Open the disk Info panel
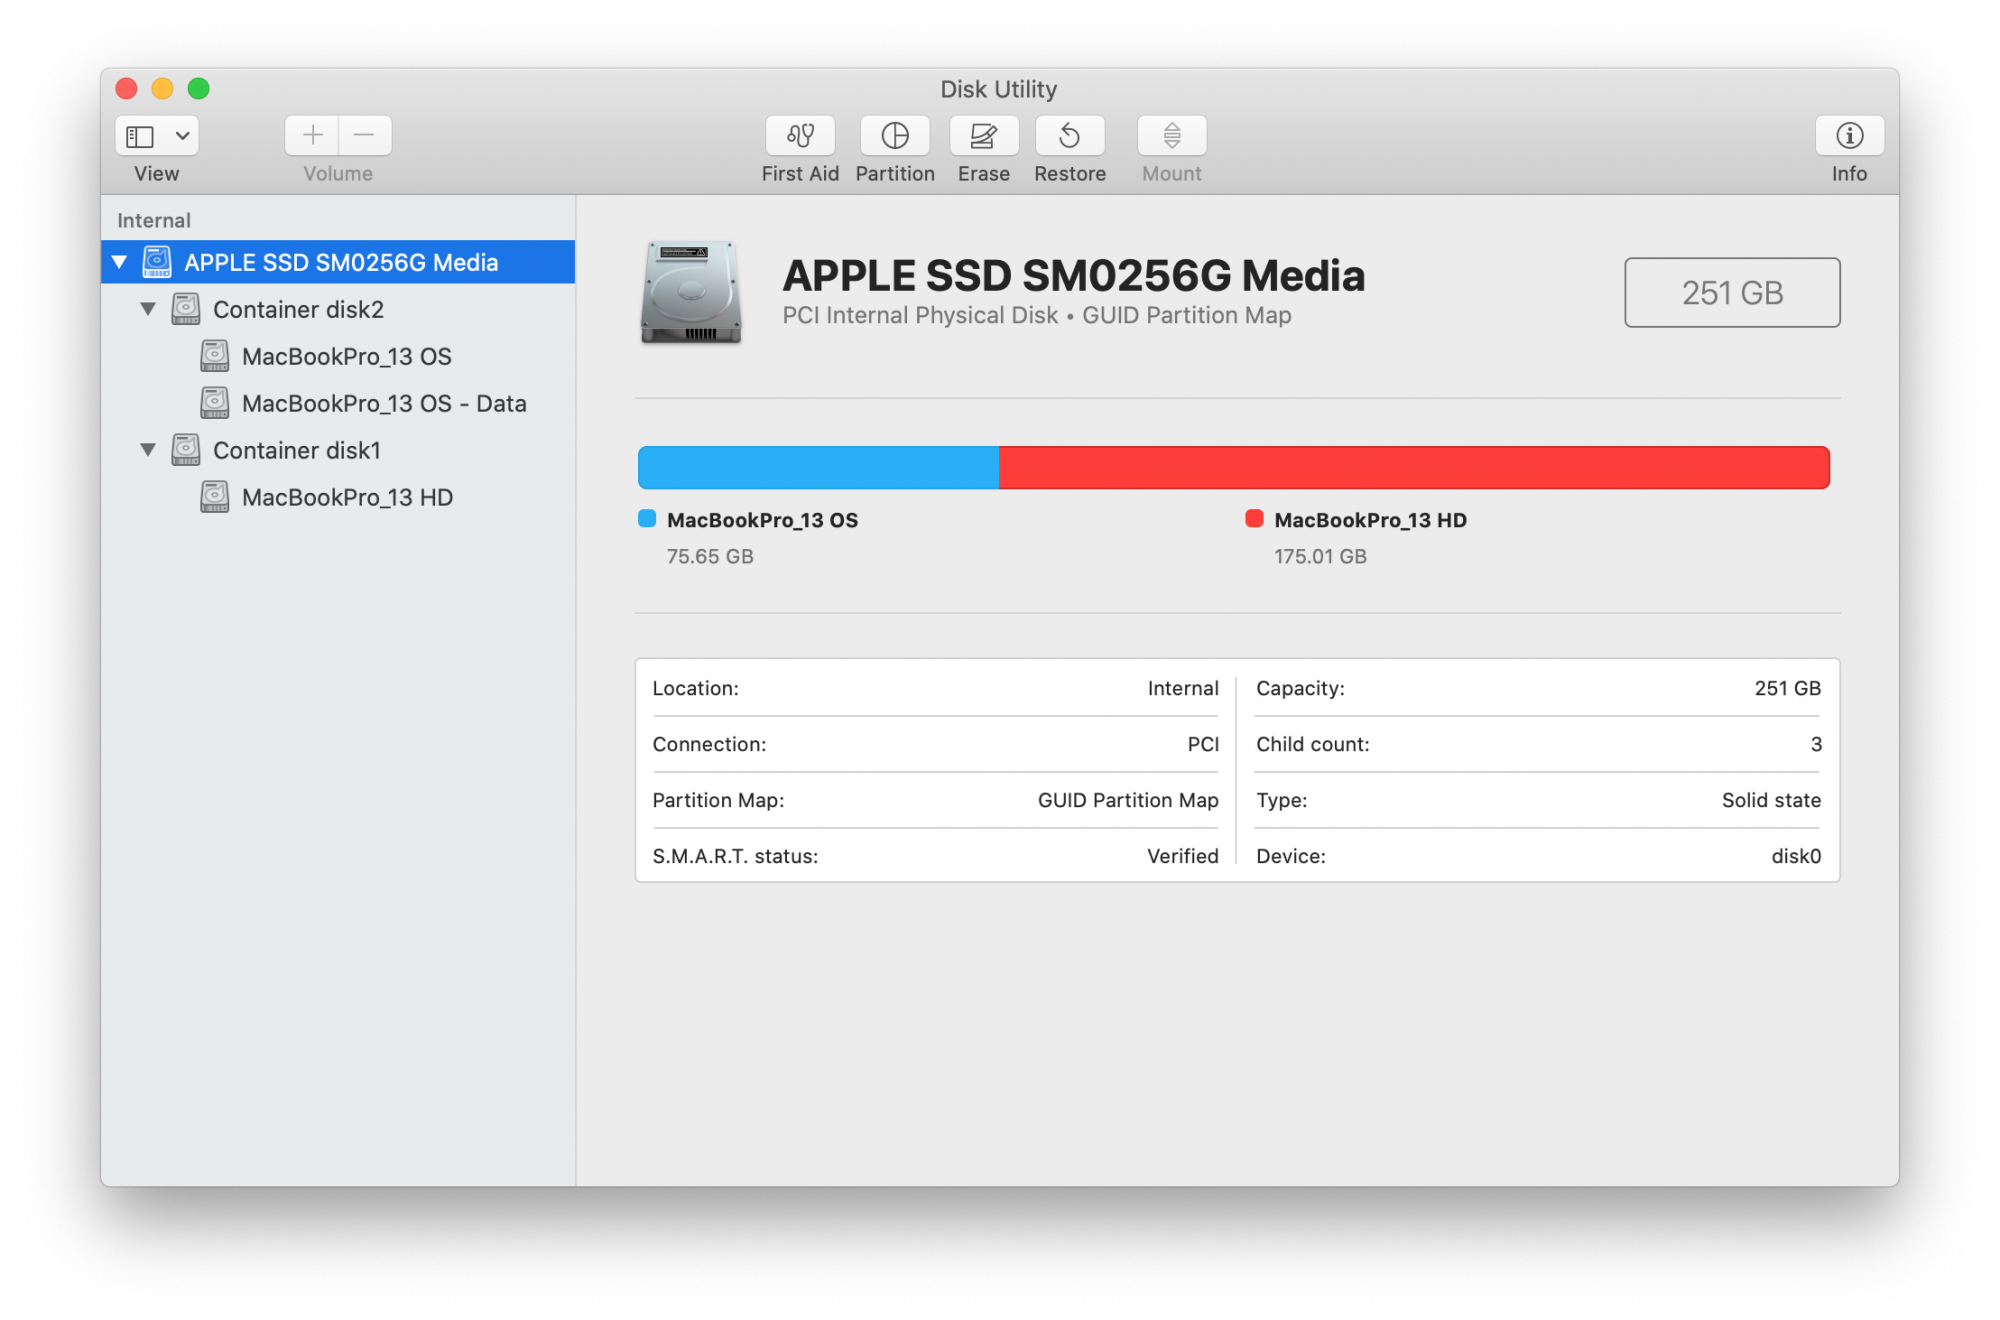 tap(1849, 136)
